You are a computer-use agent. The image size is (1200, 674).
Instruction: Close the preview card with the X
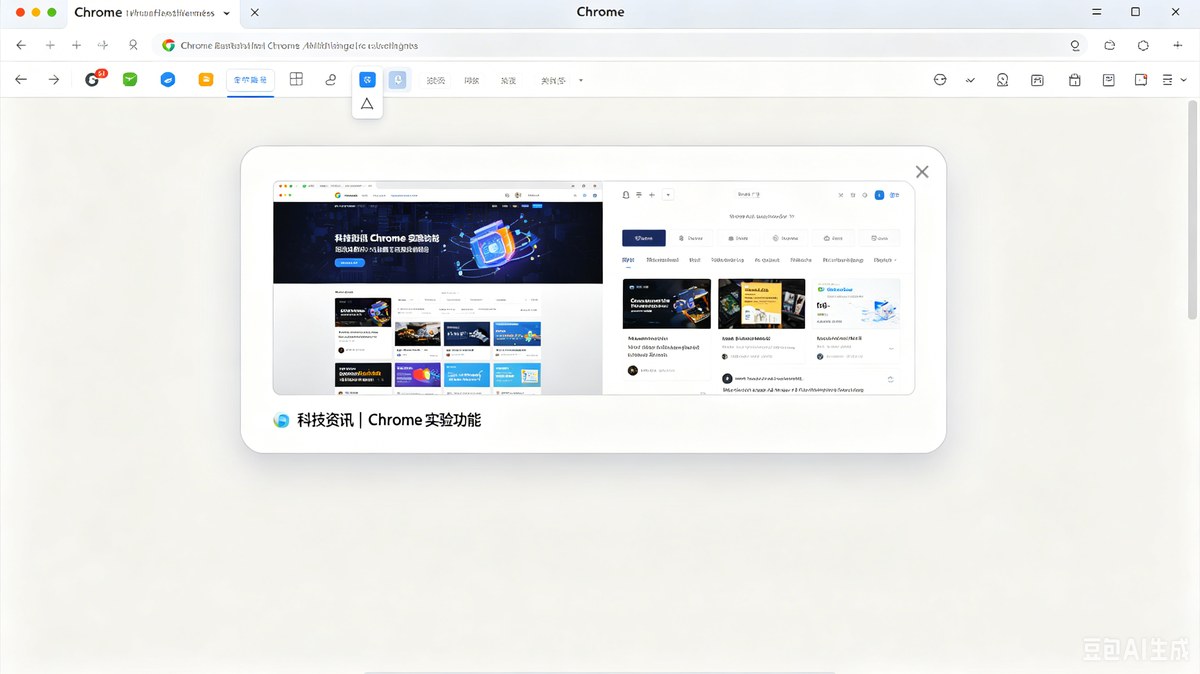point(922,172)
